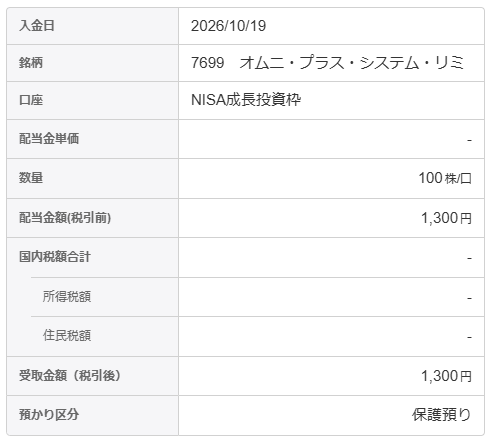The image size is (487, 438).
Task: Click the 保護預り custody value
Action: (x=442, y=415)
